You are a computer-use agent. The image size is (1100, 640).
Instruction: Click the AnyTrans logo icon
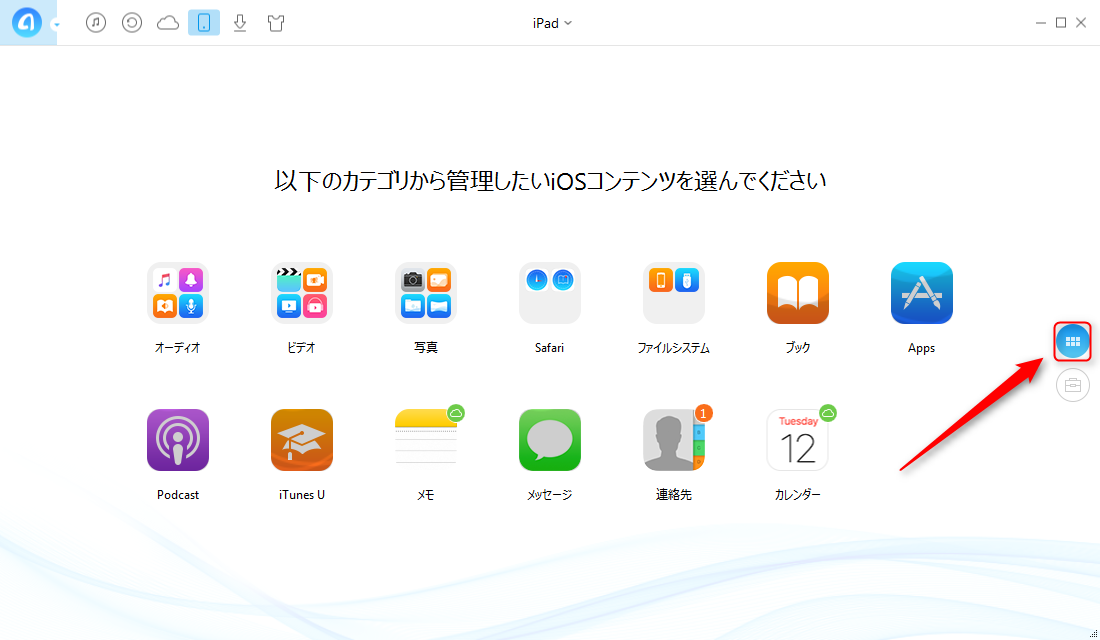click(x=27, y=22)
